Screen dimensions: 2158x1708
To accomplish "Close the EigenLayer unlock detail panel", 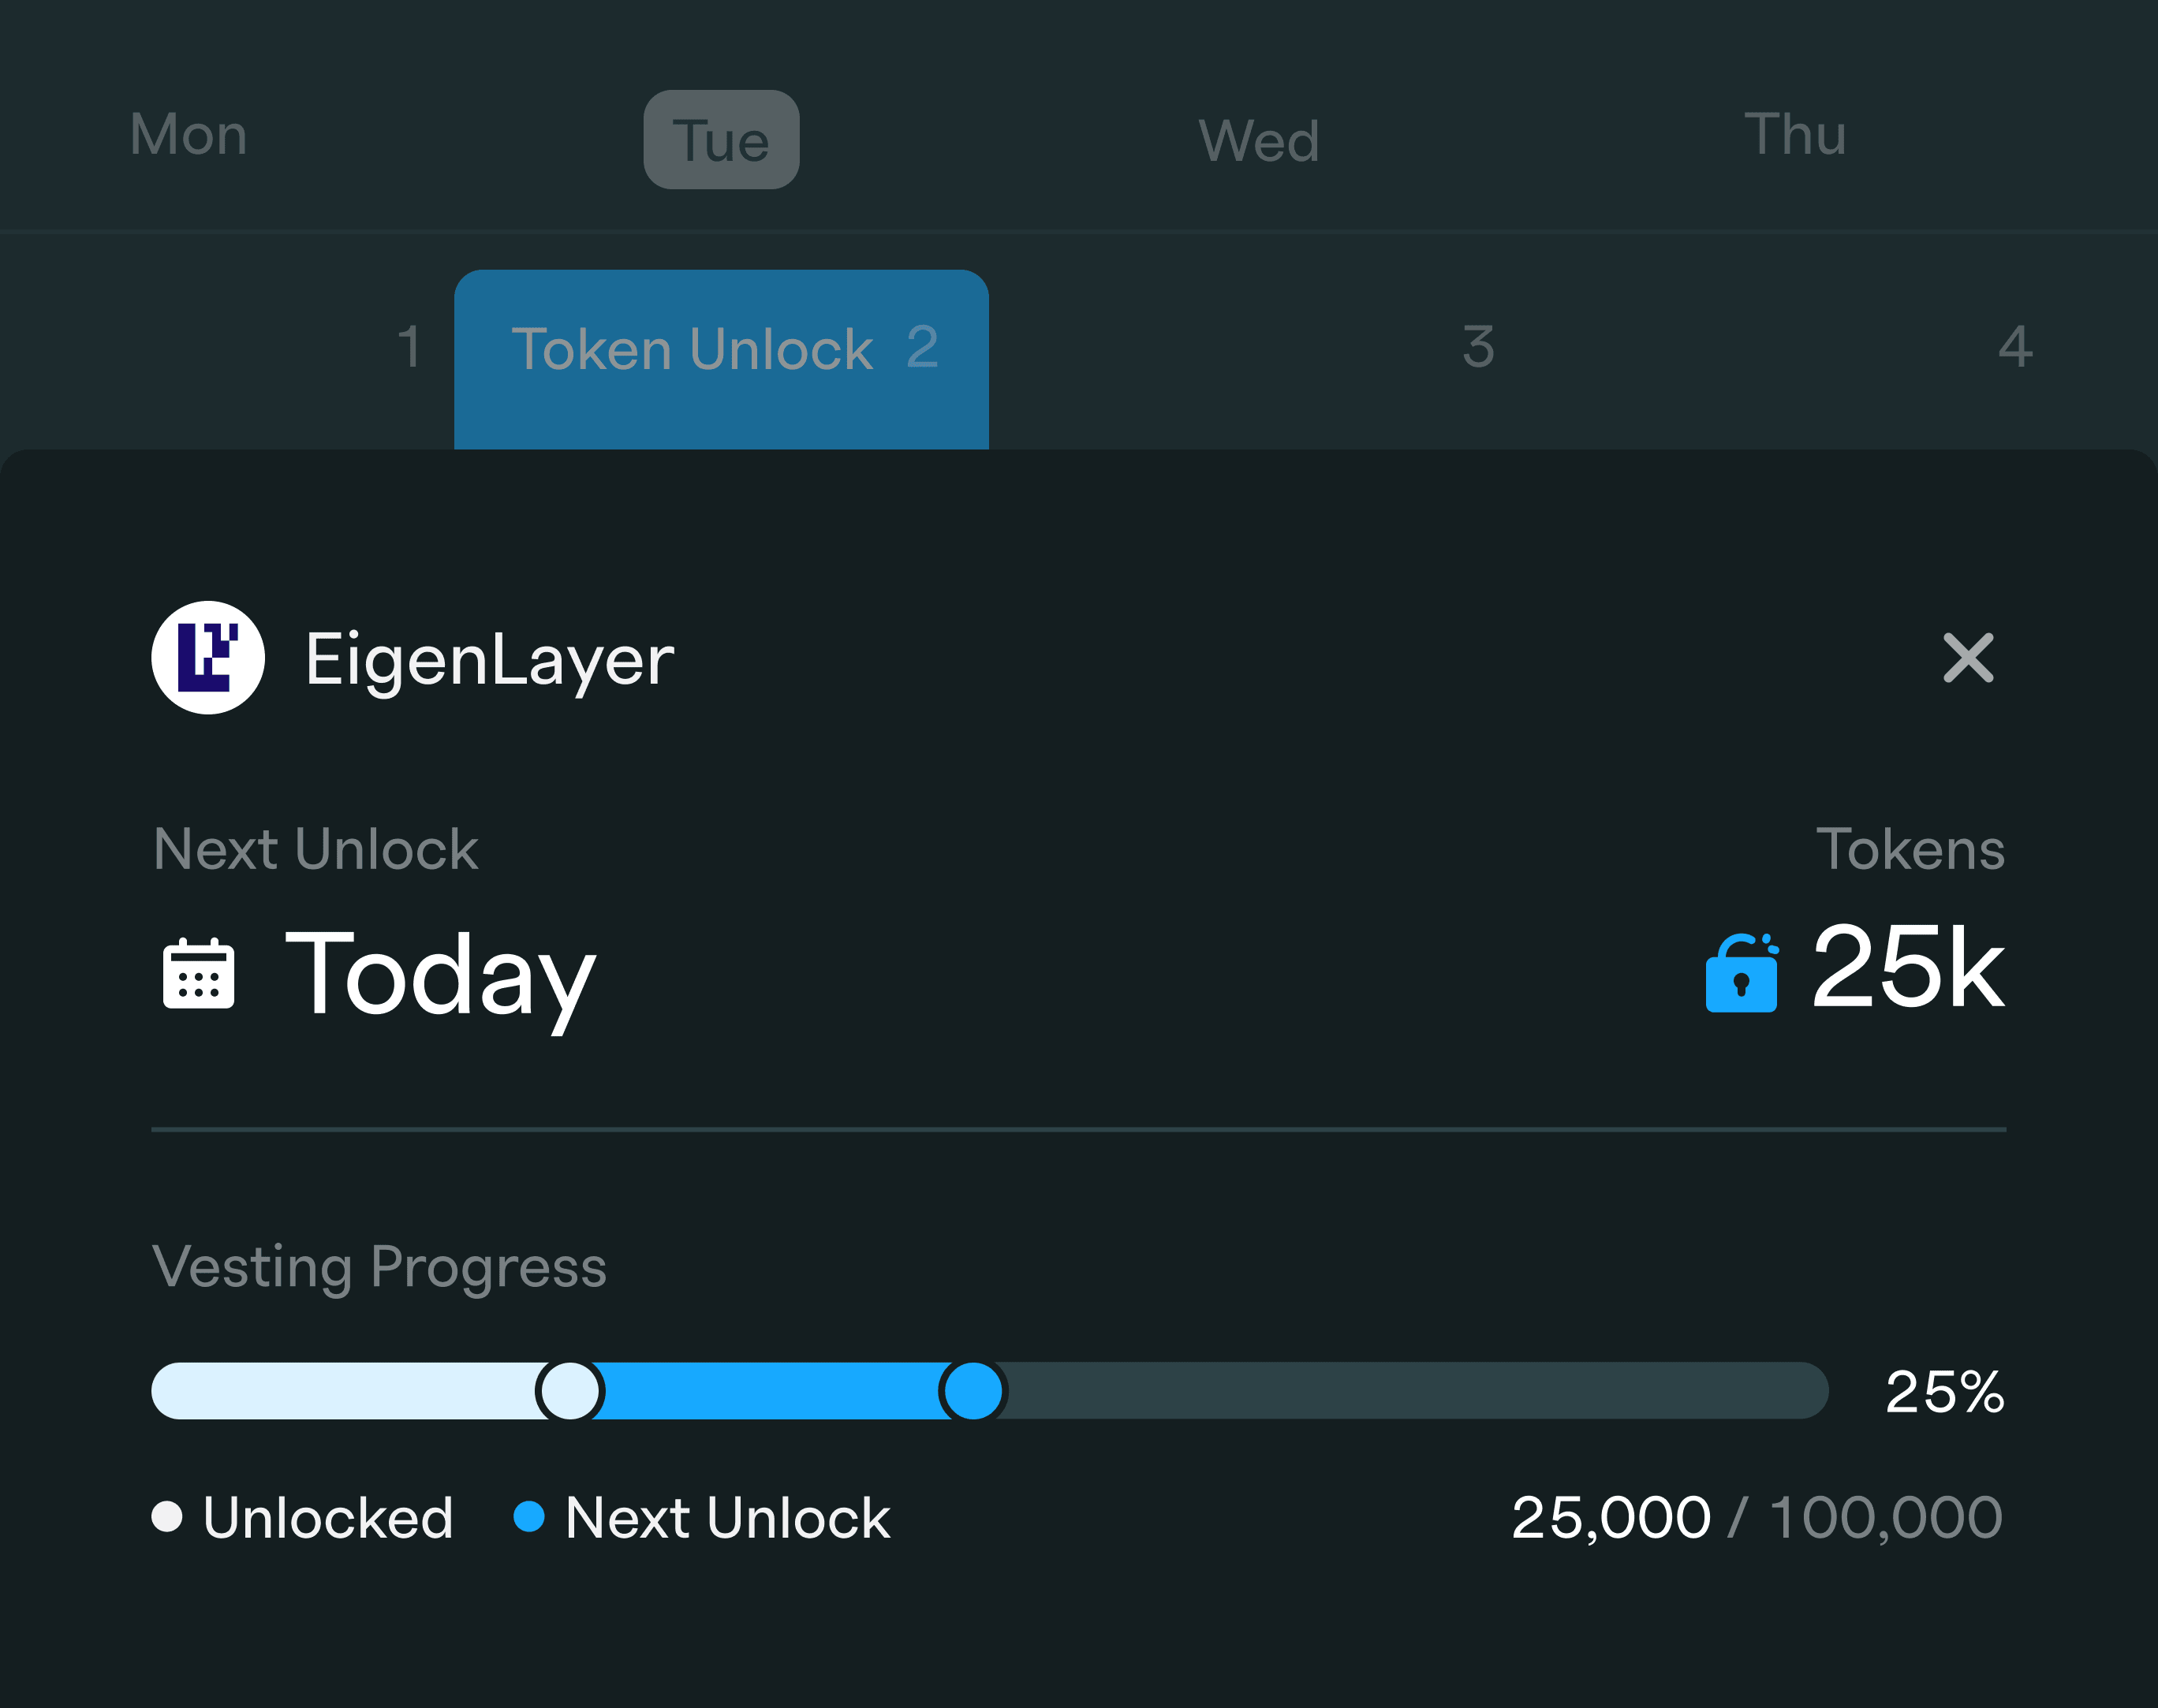I will [1967, 657].
